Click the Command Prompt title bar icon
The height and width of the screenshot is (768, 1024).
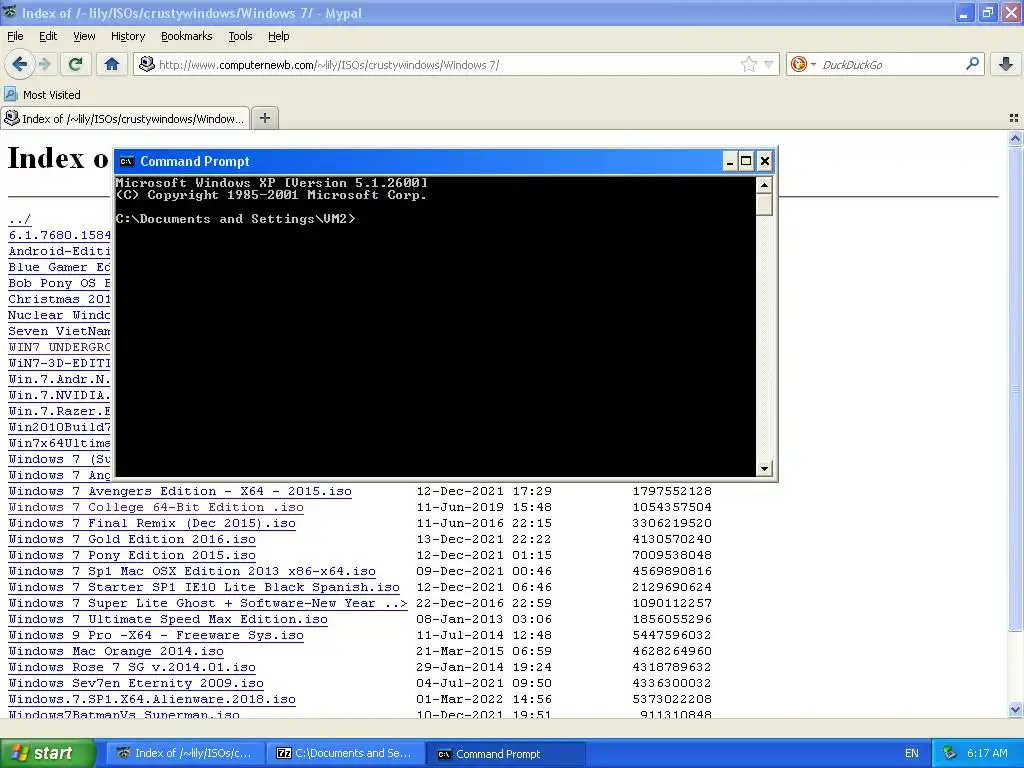[x=127, y=161]
